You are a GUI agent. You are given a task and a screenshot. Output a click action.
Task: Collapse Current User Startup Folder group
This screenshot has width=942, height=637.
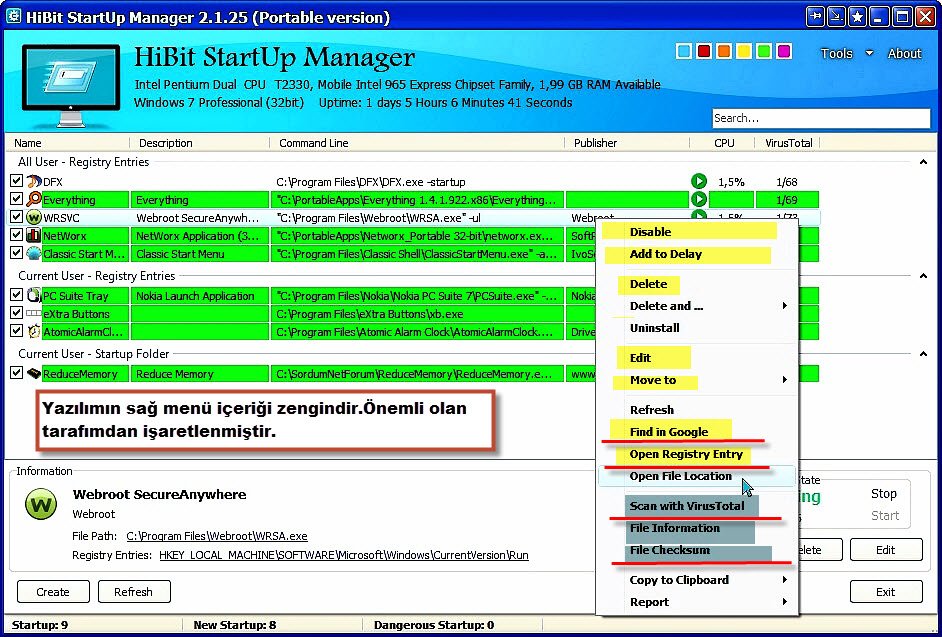(923, 354)
